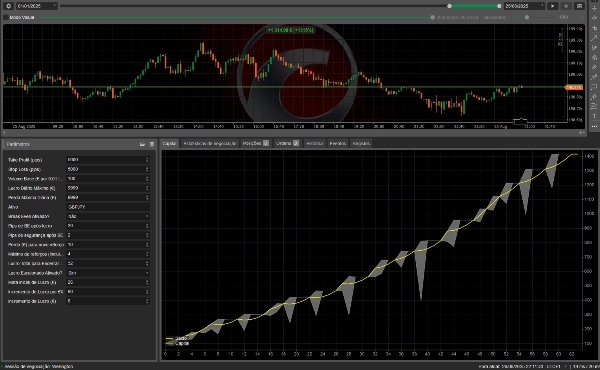Adjust the Perda para novo reforço stepper
Viewport: 600px width, 370px height.
pyautogui.click(x=147, y=244)
